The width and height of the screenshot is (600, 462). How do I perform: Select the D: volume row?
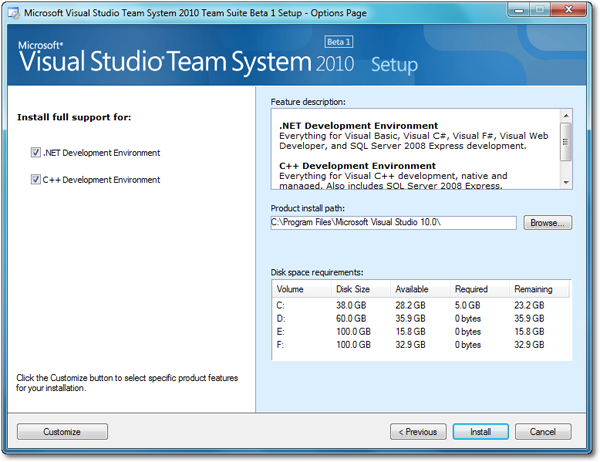pyautogui.click(x=421, y=318)
